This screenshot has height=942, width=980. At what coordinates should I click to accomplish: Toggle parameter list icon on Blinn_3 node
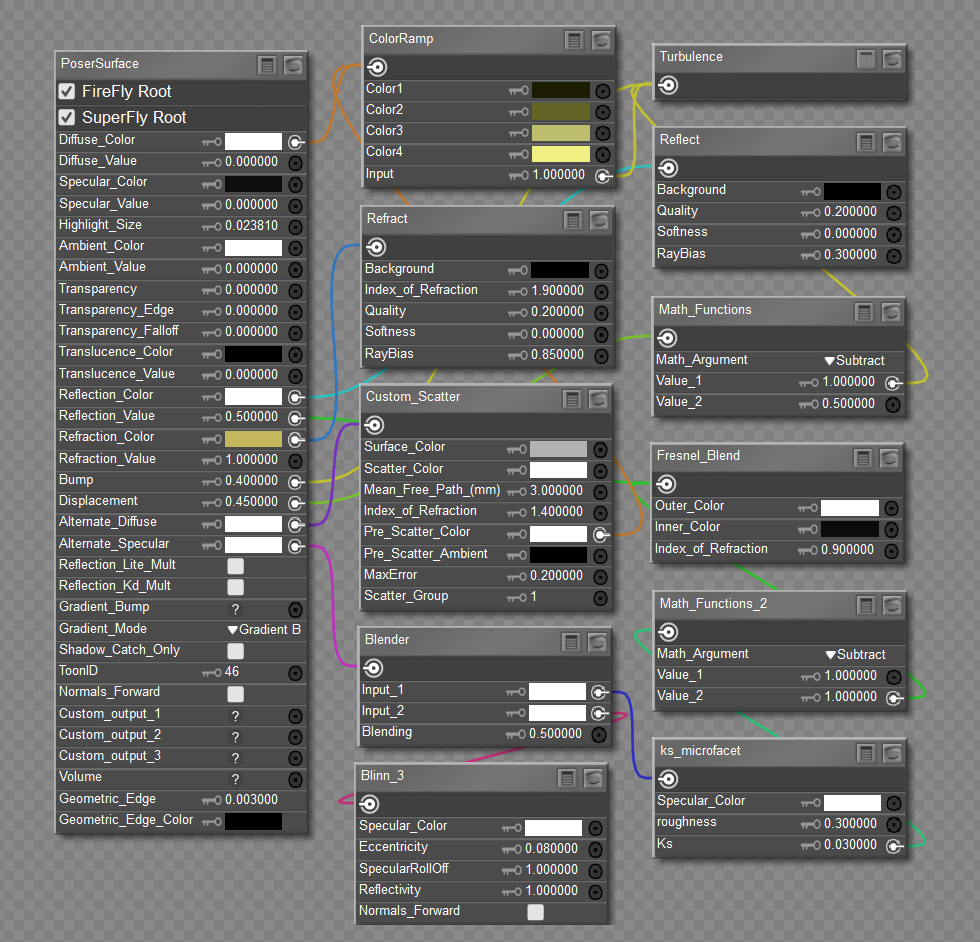click(x=567, y=778)
